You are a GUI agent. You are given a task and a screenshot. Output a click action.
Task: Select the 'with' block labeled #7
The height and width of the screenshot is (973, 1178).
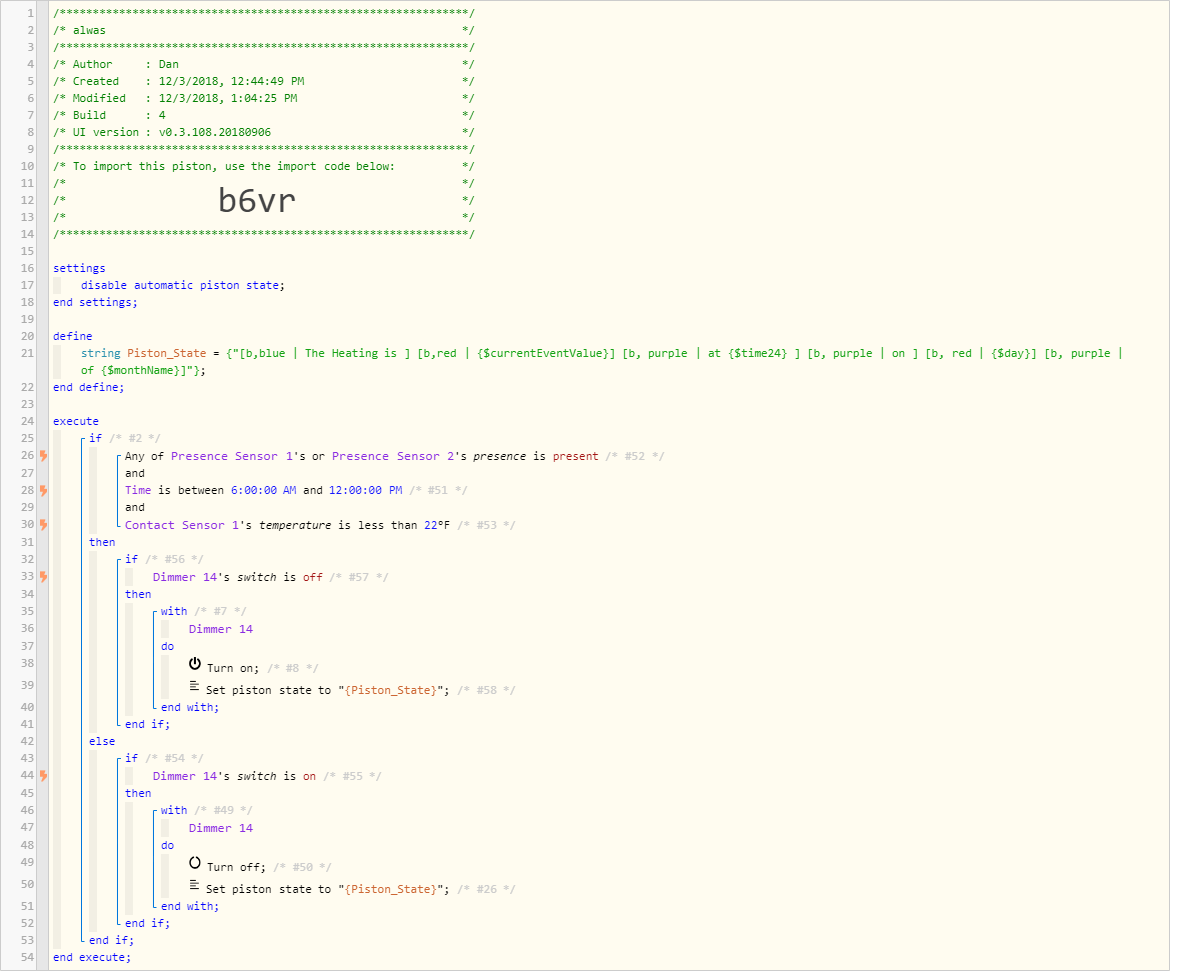click(x=174, y=612)
